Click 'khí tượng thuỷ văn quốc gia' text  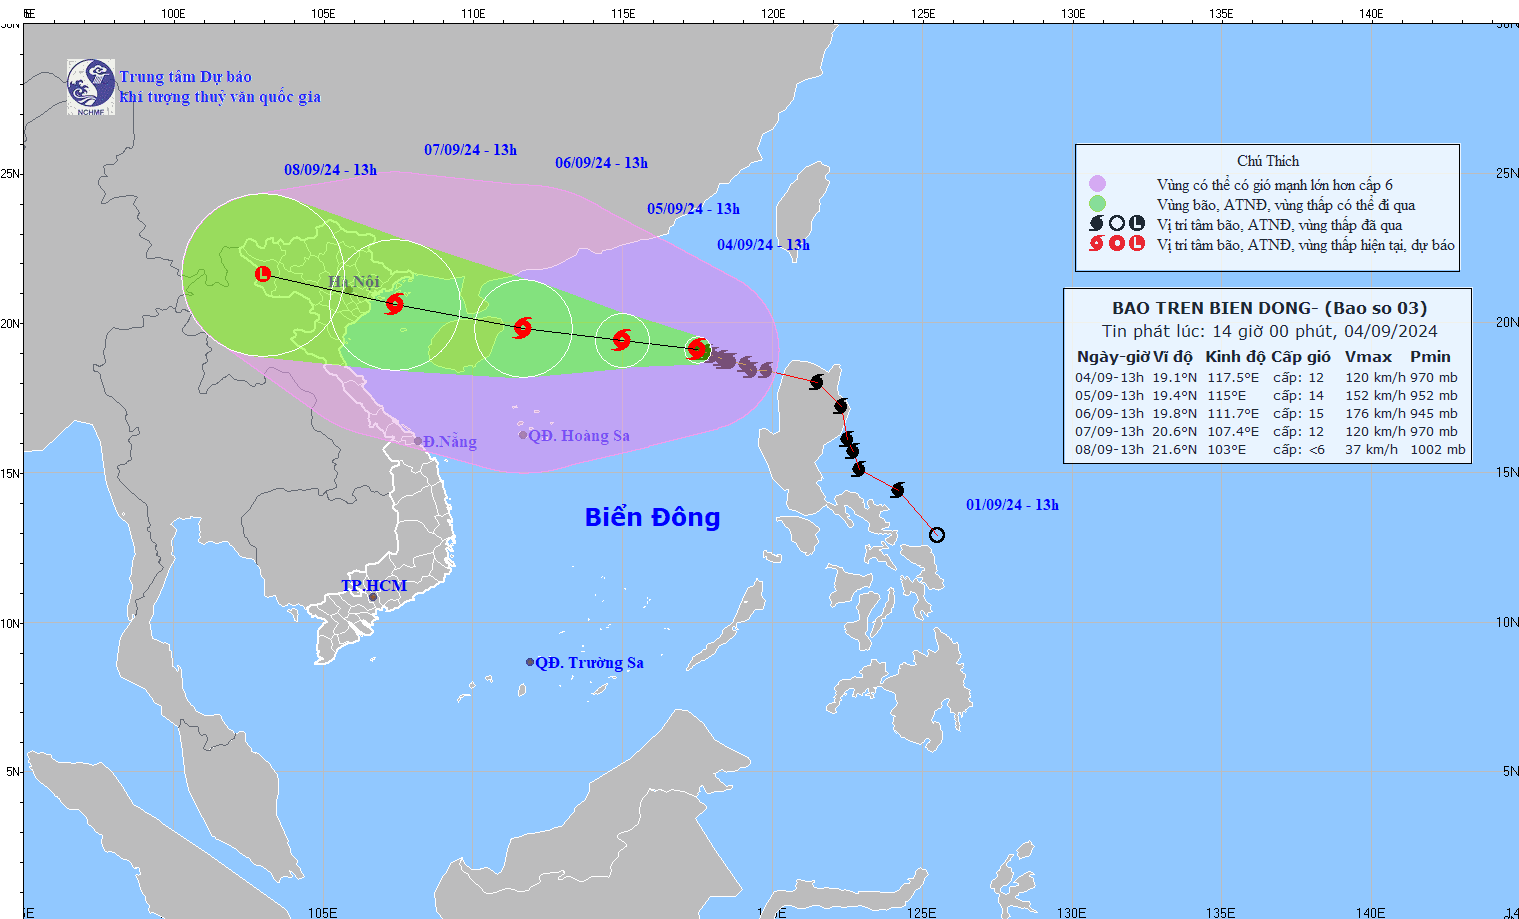[220, 97]
